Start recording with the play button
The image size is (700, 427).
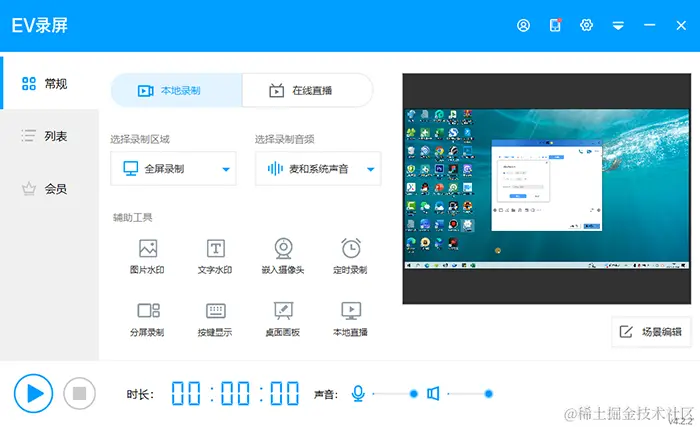click(x=33, y=394)
